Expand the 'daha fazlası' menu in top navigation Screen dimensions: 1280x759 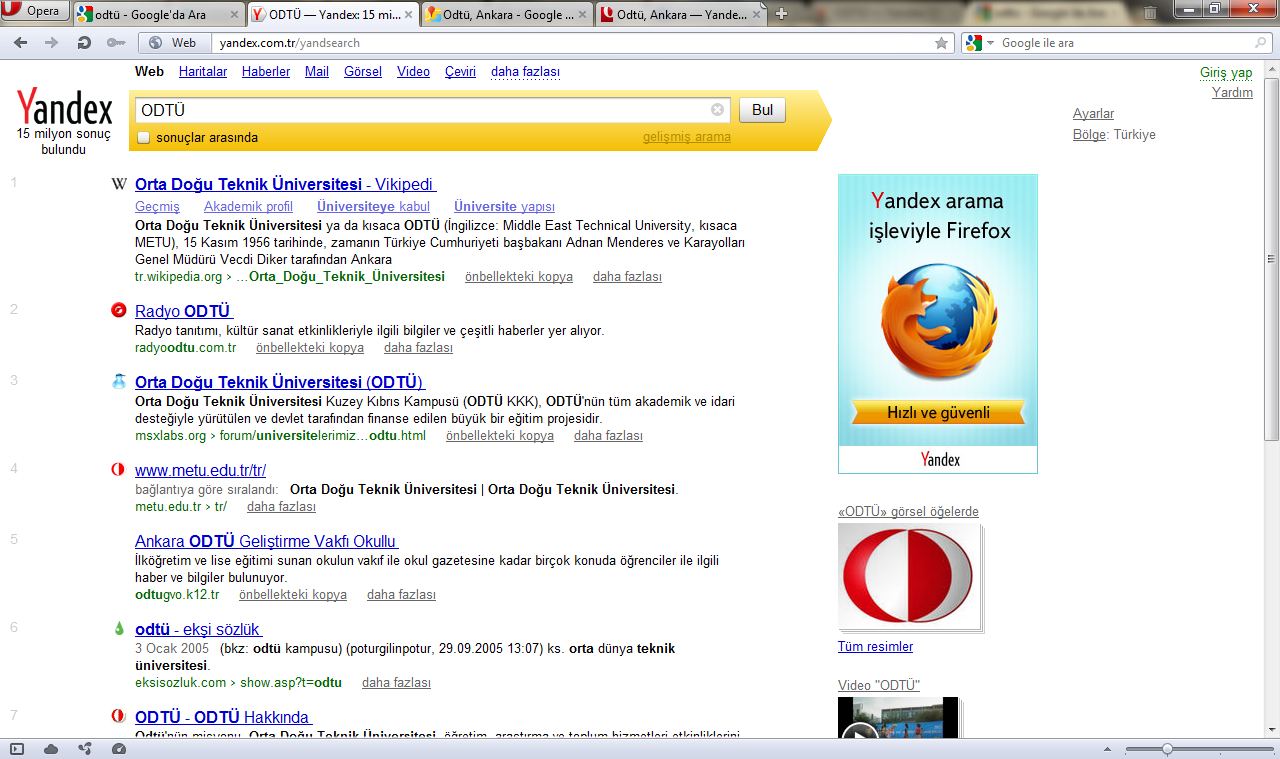[525, 72]
